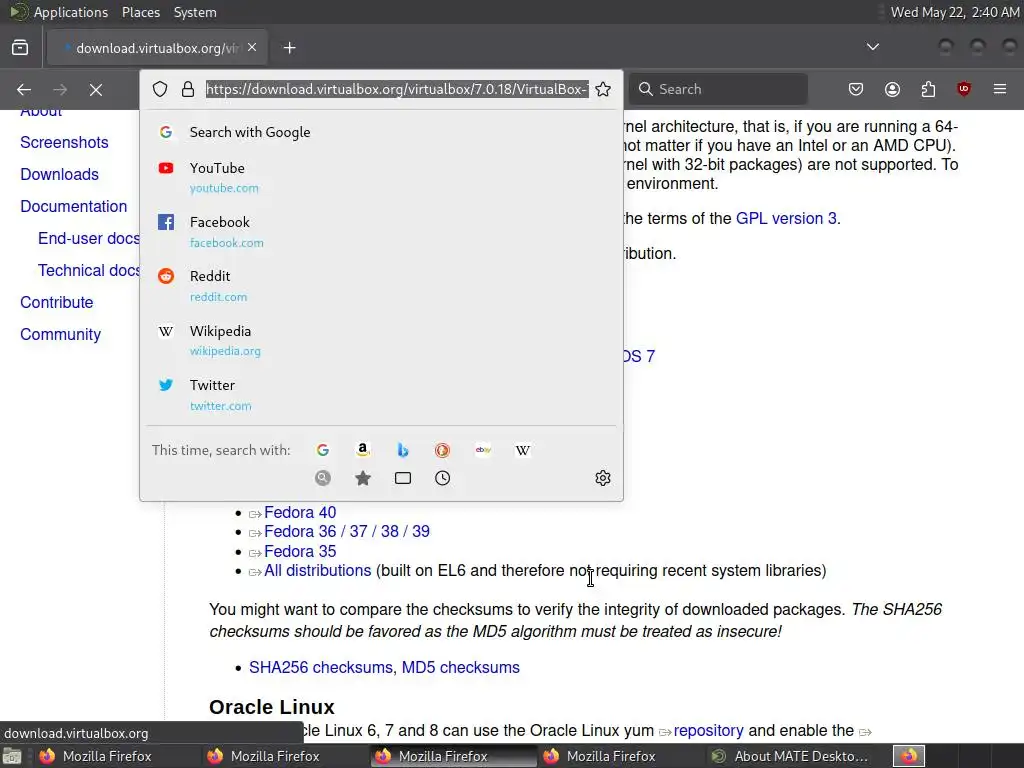Click the padlock site security icon
Screen dimensions: 1024x768
pyautogui.click(x=188, y=89)
